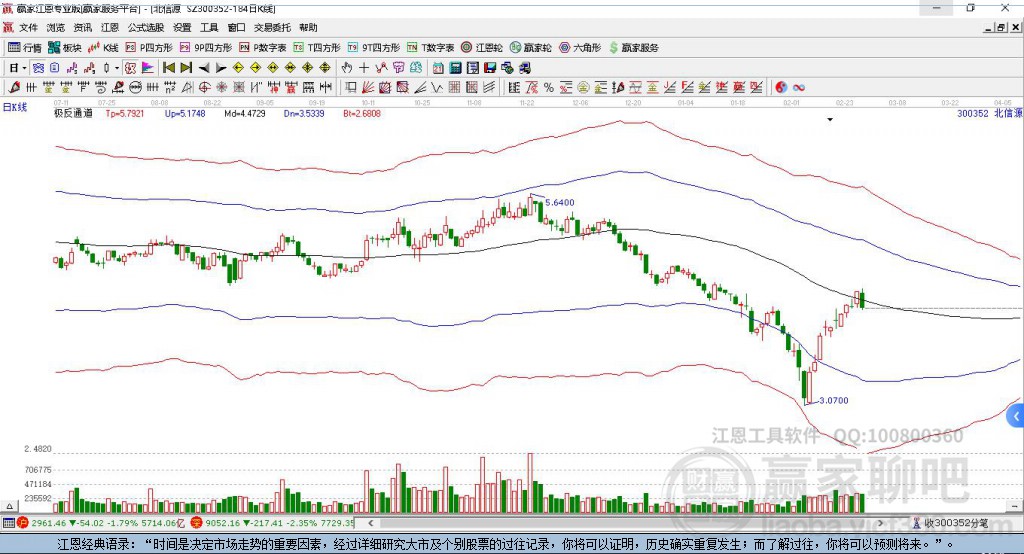This screenshot has height=554, width=1024.
Task: Open the 六角形 hexagon tool
Action: [580, 48]
